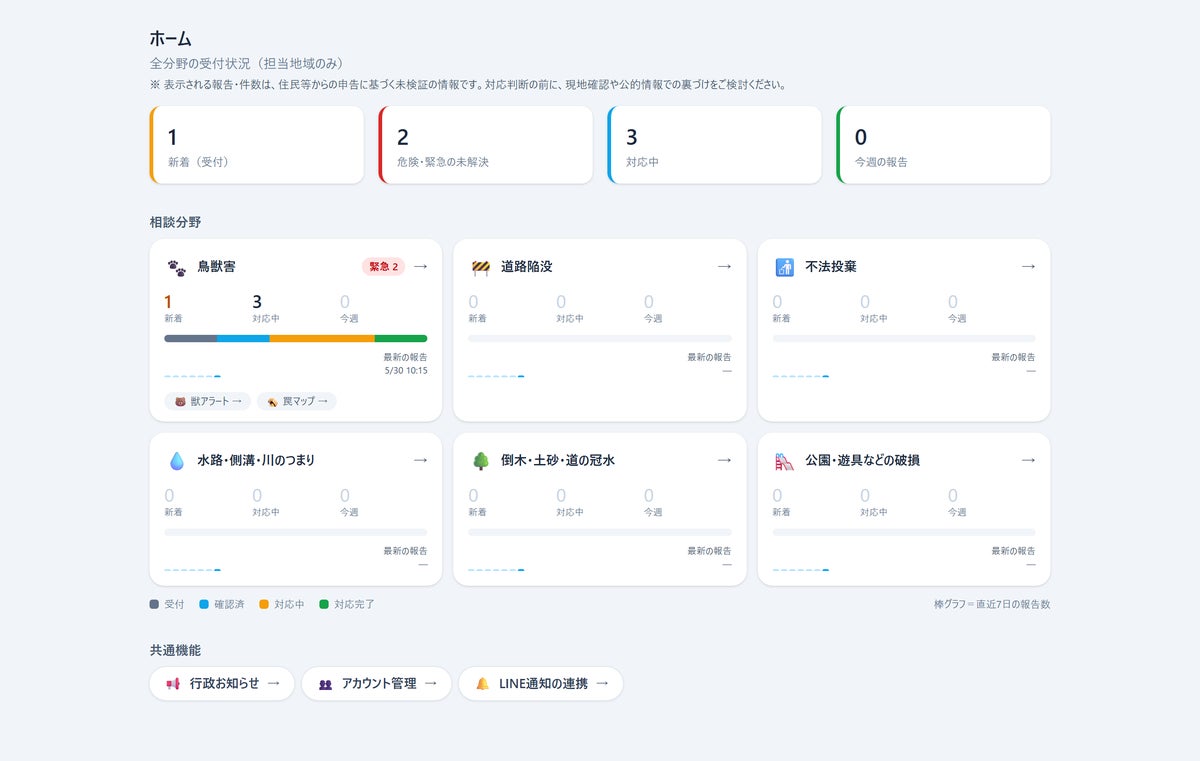The height and width of the screenshot is (761, 1200).
Task: Click the orange segment of 鳥獣害 status bar
Action: [x=322, y=338]
